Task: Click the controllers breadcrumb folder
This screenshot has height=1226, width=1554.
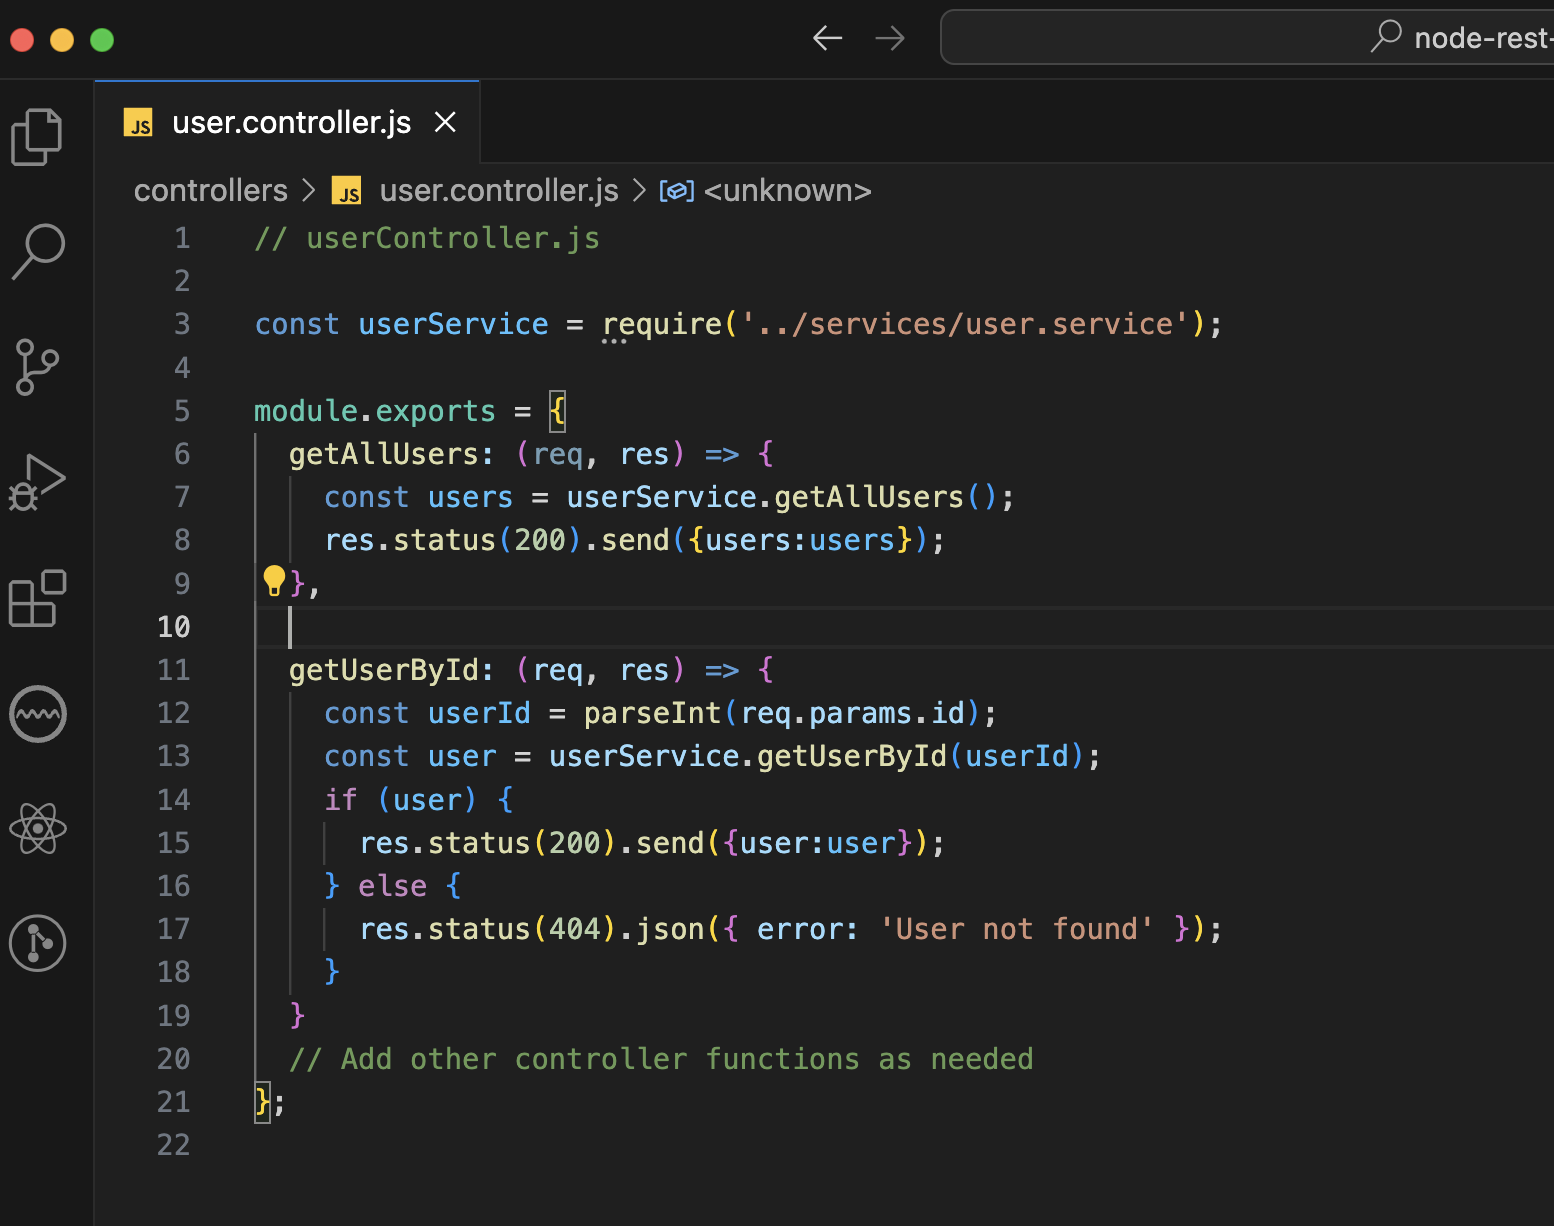Action: click(210, 191)
